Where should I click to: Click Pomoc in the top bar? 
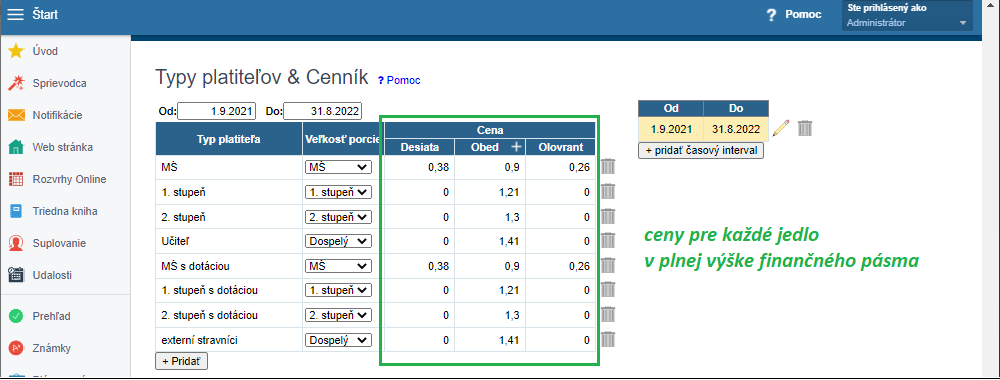click(803, 15)
